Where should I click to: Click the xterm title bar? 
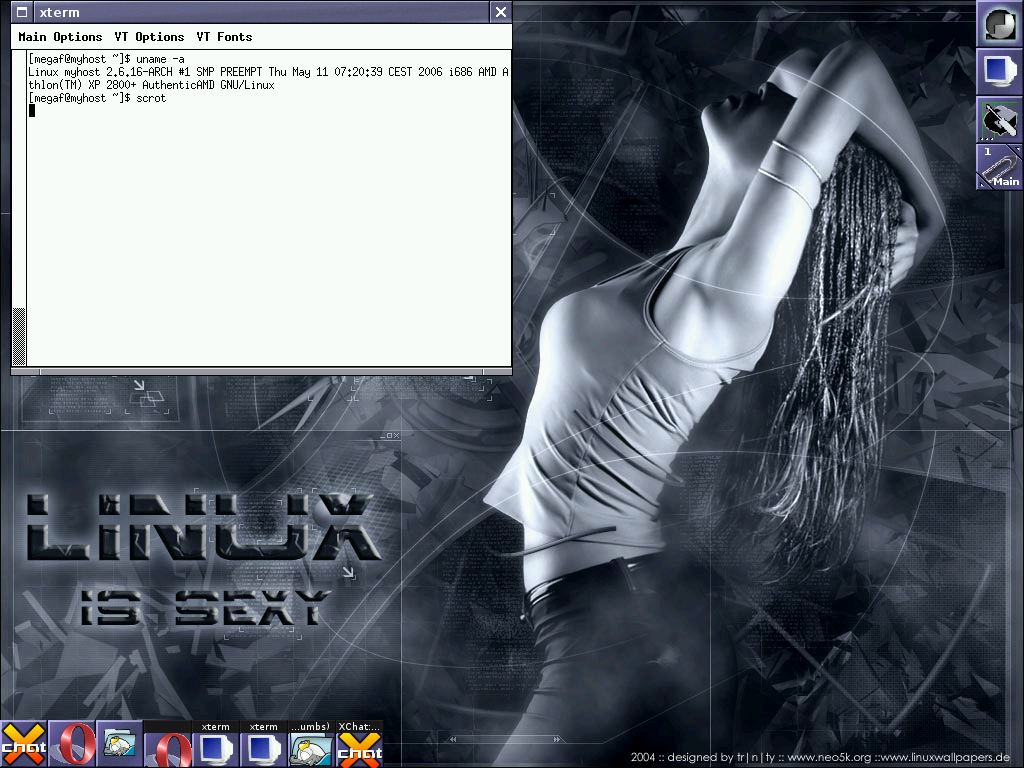(x=261, y=12)
